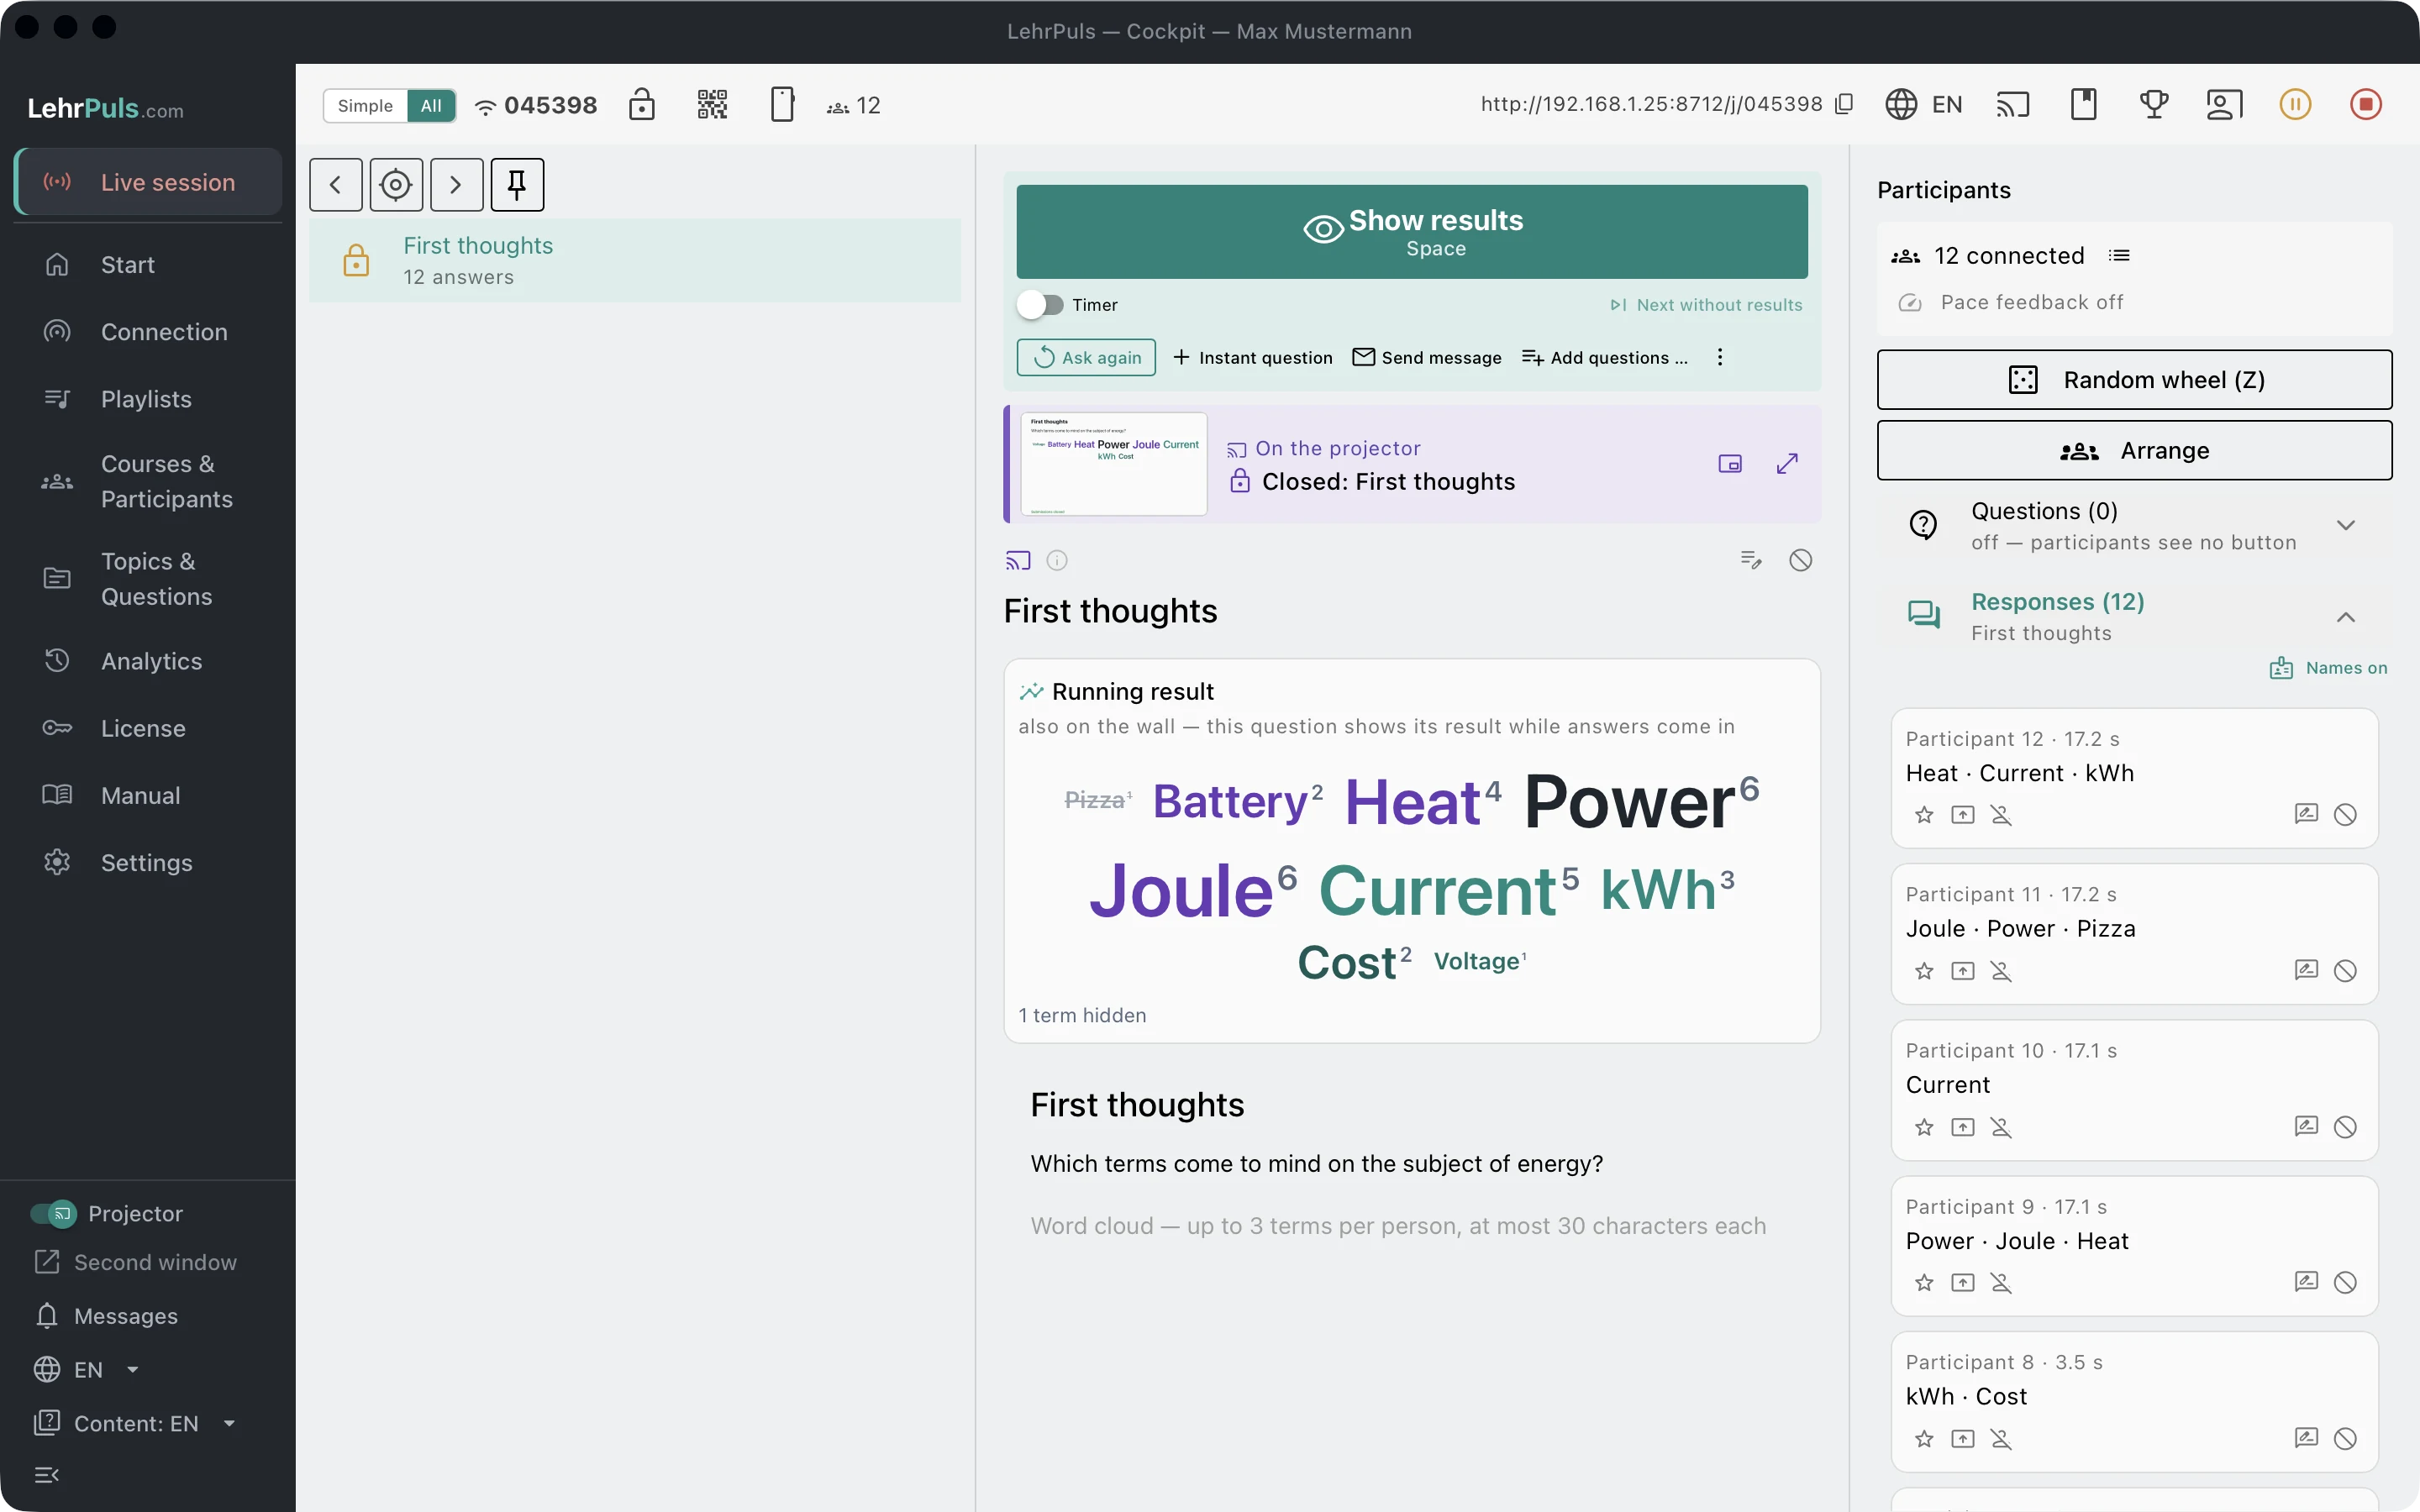The image size is (2420, 1512).
Task: Click the pin icon button
Action: coord(517,185)
